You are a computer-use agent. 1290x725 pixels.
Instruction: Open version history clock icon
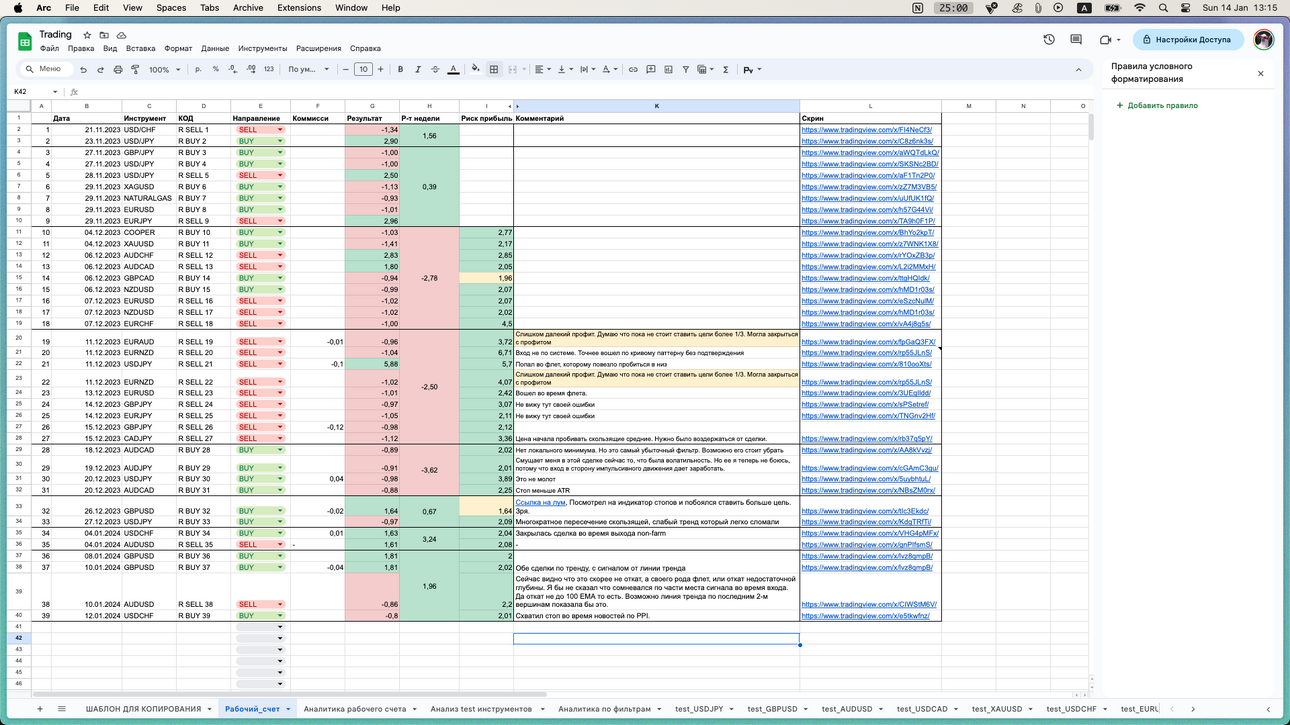pyautogui.click(x=1049, y=40)
